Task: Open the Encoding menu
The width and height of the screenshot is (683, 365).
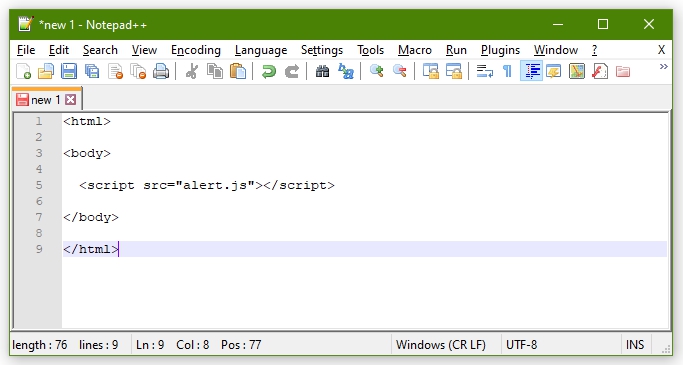Action: 196,50
